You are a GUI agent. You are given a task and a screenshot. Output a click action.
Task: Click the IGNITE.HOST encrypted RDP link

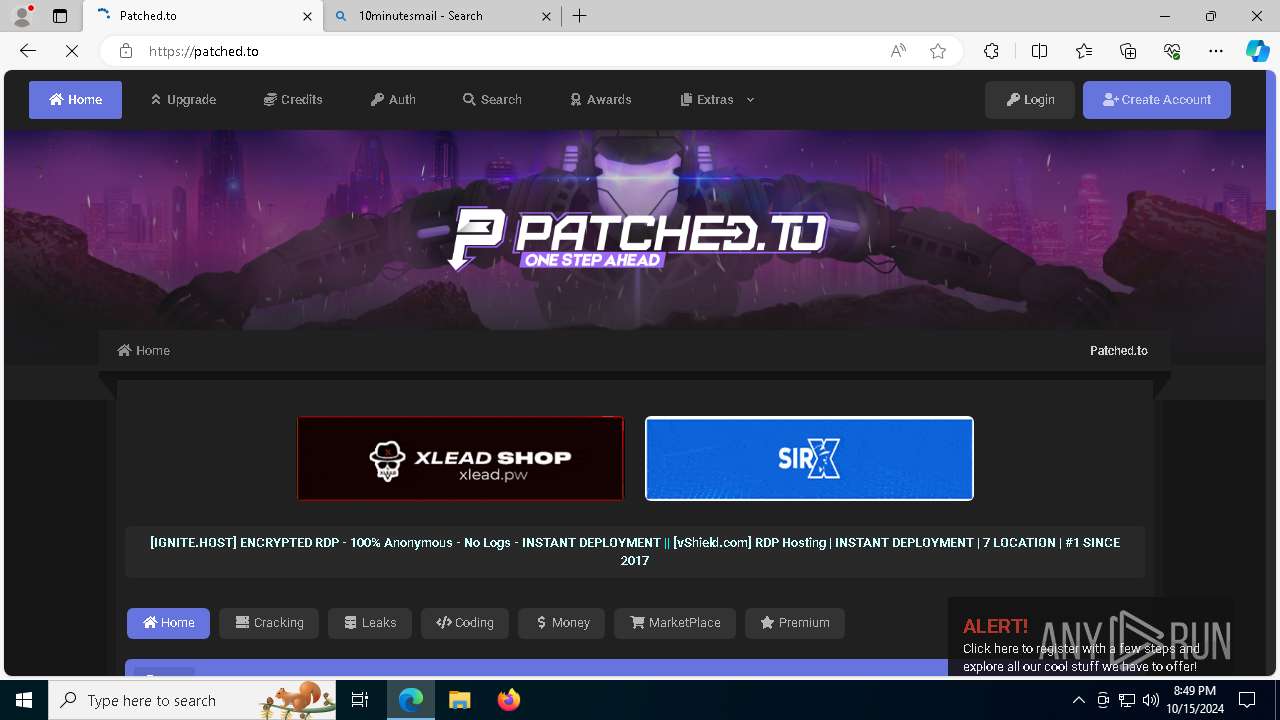tap(405, 542)
